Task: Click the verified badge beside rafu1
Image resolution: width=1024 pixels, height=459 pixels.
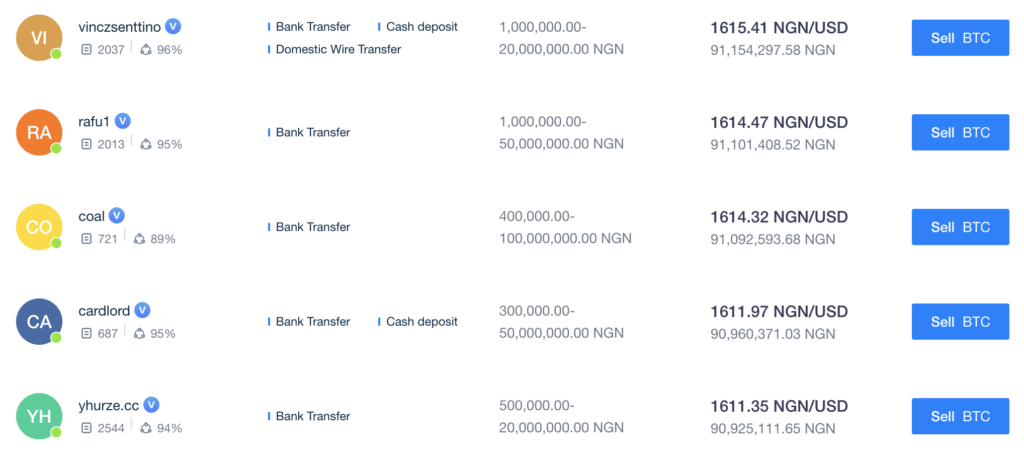Action: coord(123,121)
